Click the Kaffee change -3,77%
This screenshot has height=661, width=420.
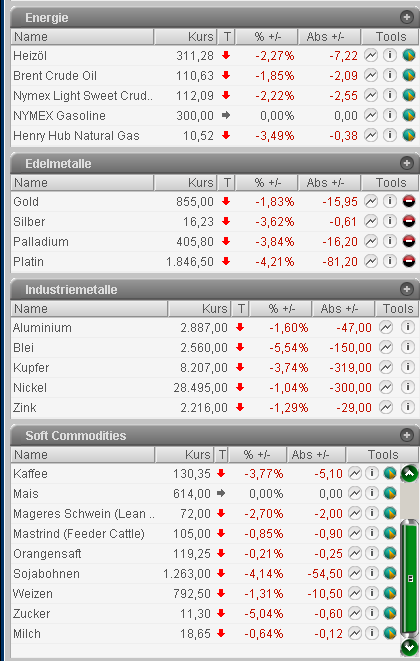coord(264,474)
